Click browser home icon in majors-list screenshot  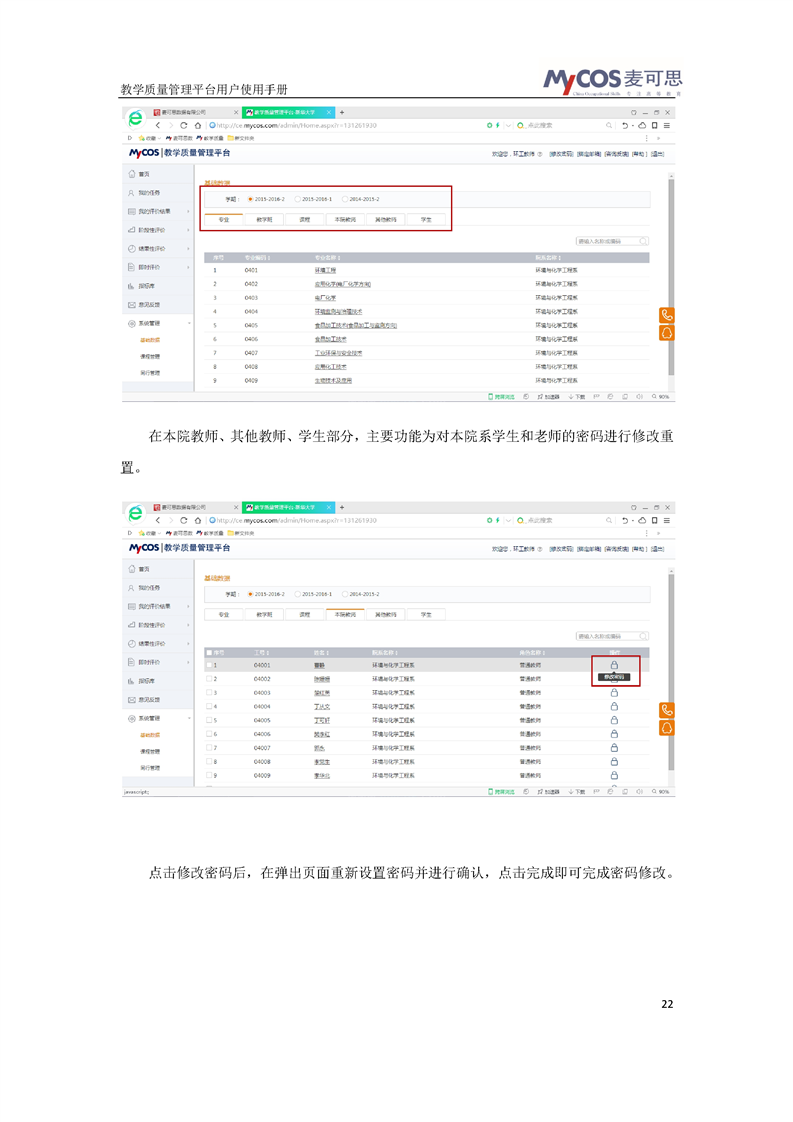[198, 125]
